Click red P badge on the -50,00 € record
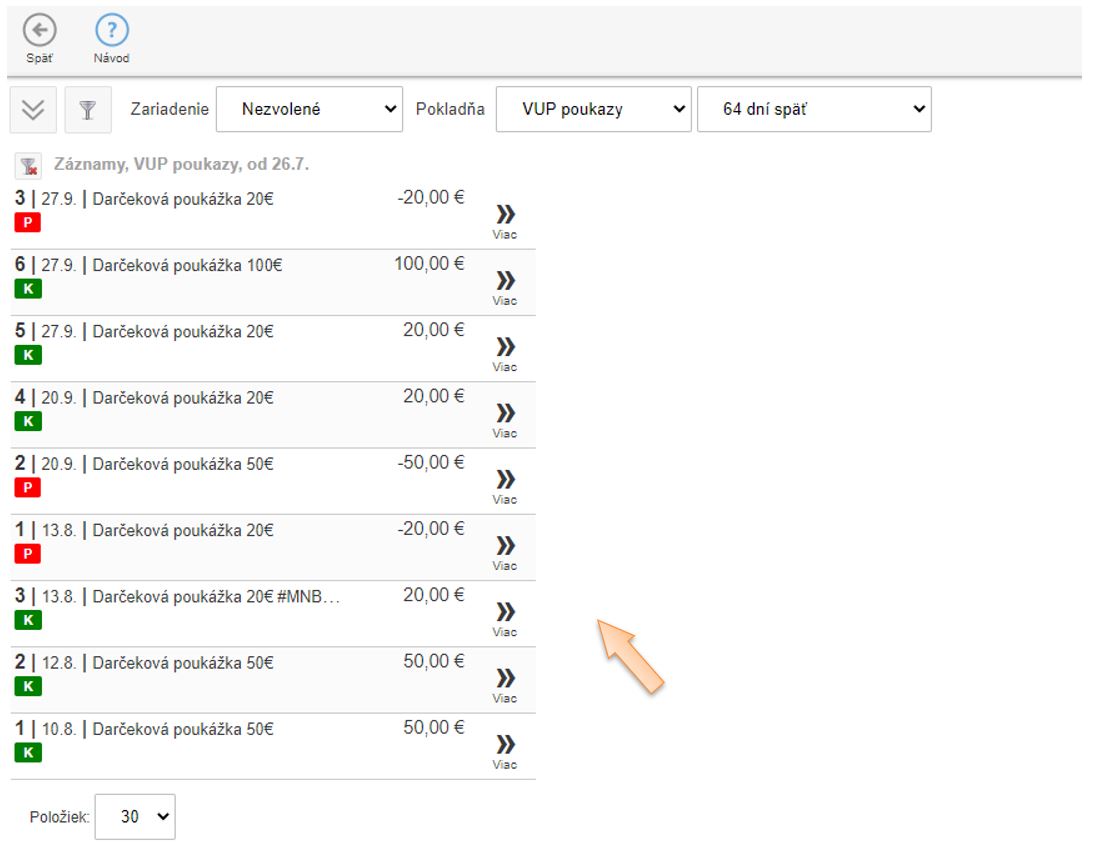 pyautogui.click(x=28, y=487)
